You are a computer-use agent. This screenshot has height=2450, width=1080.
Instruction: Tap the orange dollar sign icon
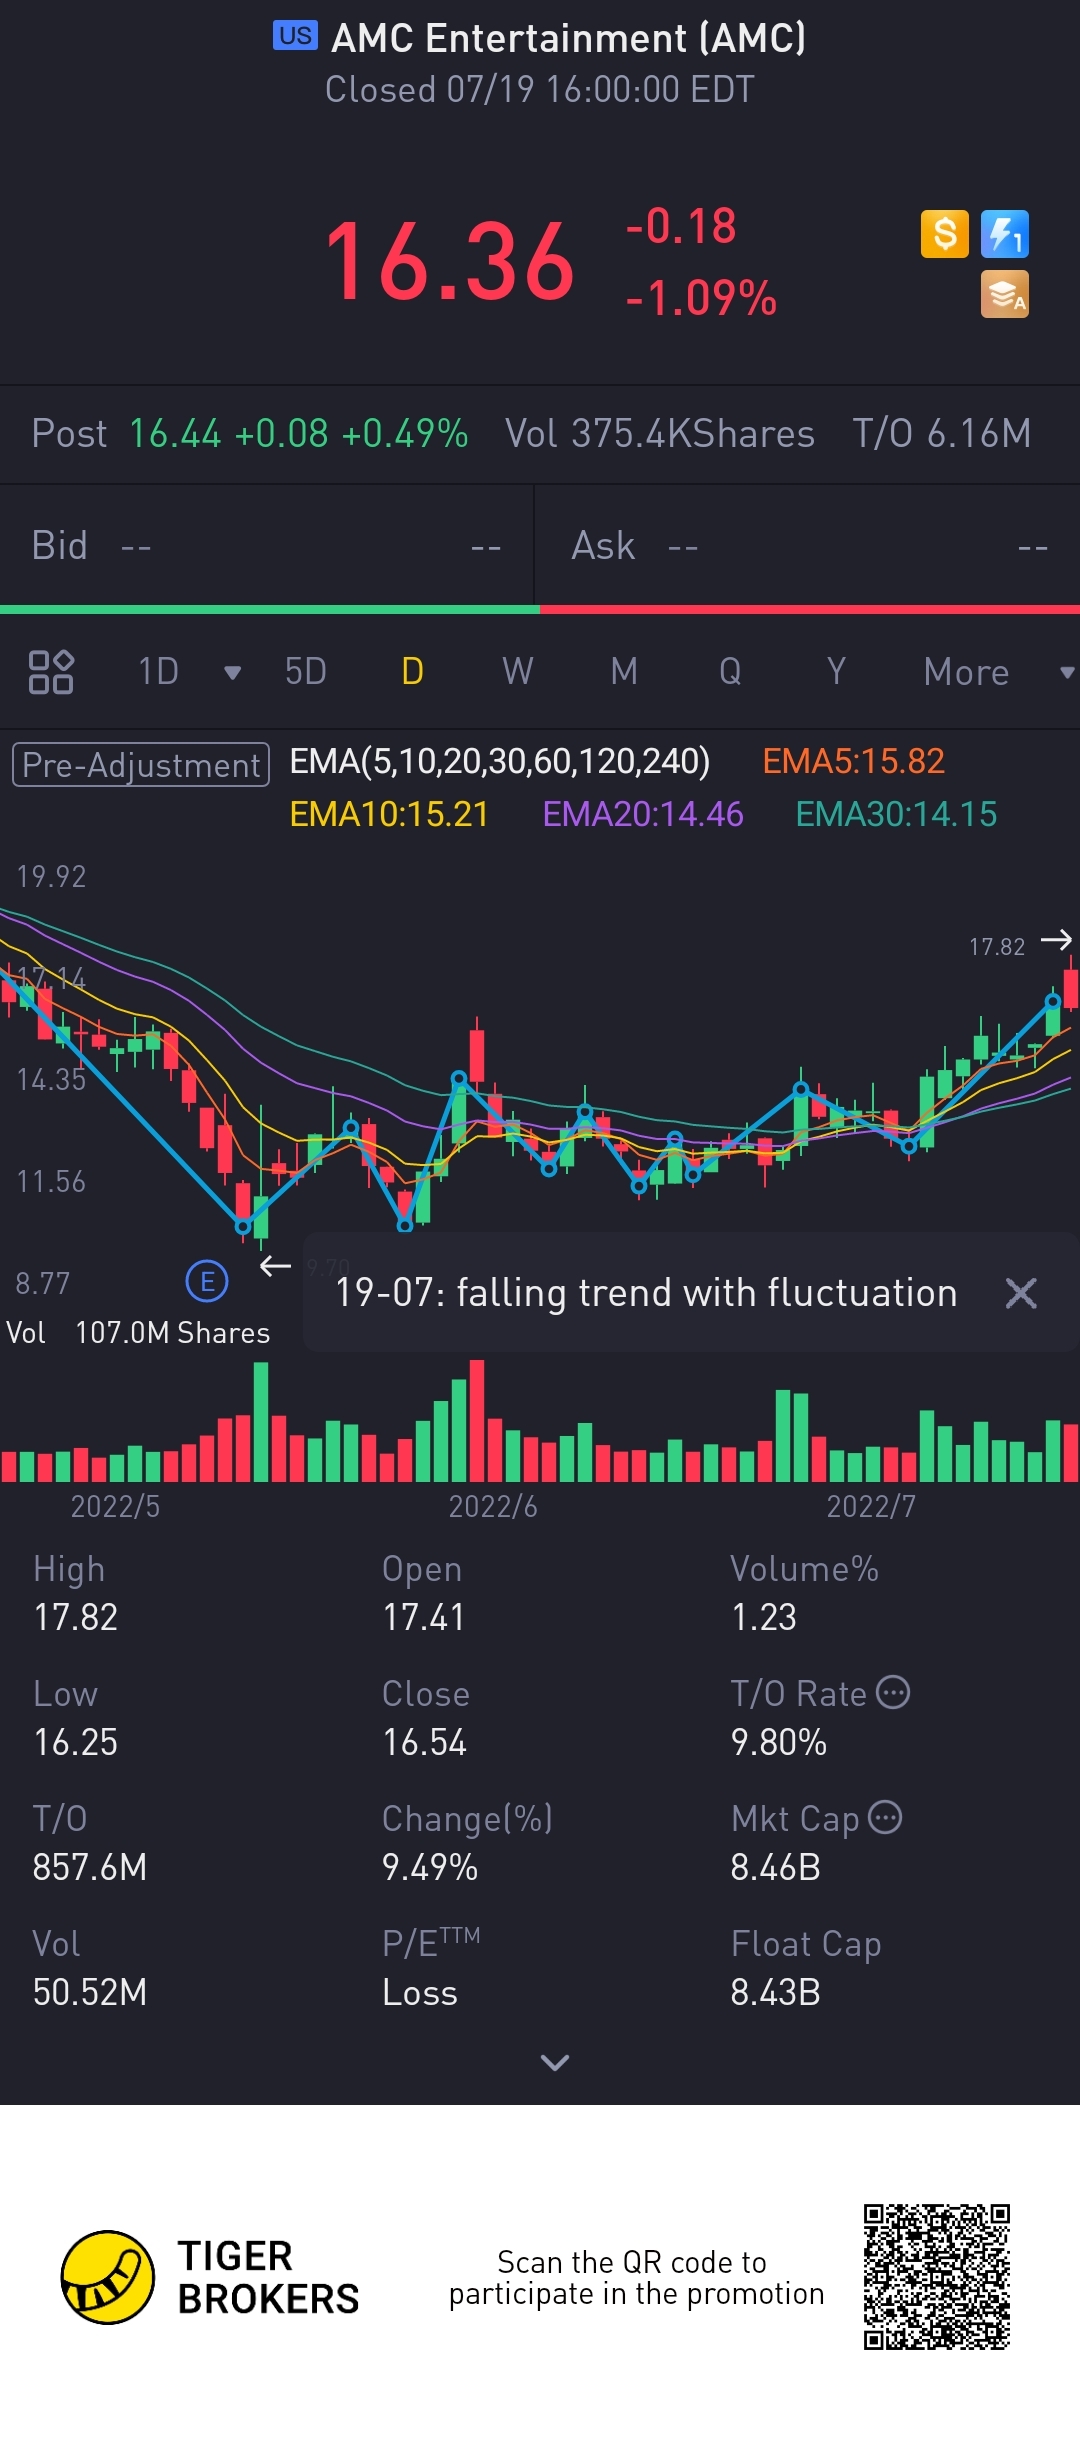click(x=945, y=234)
